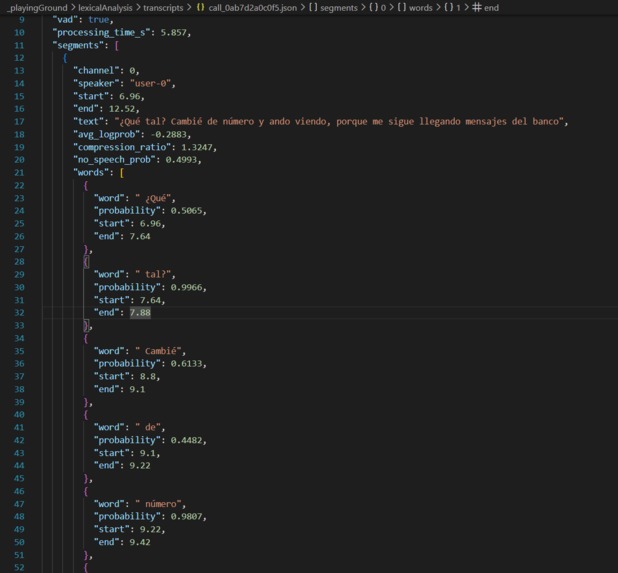Click the call_0ab7d2a0c0f5.json file breadcrumb

tap(247, 7)
